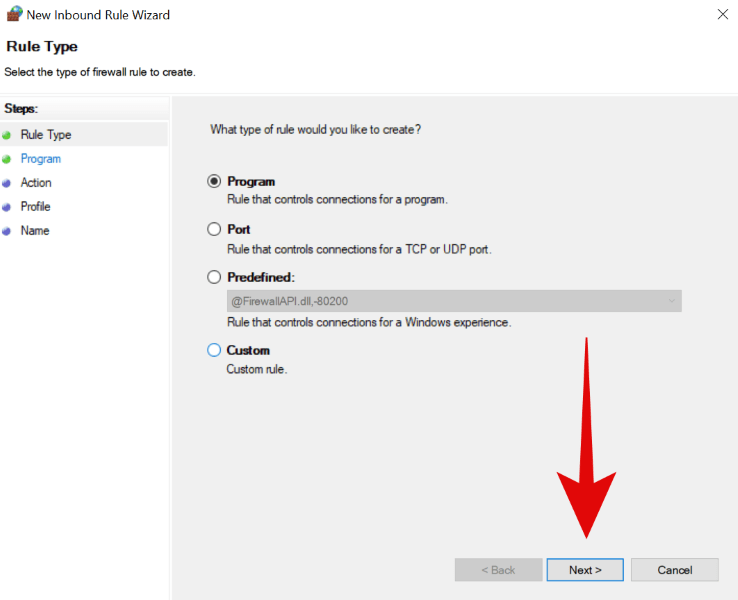Viewport: 738px width, 600px height.
Task: Select the Port radio button
Action: pyautogui.click(x=213, y=230)
